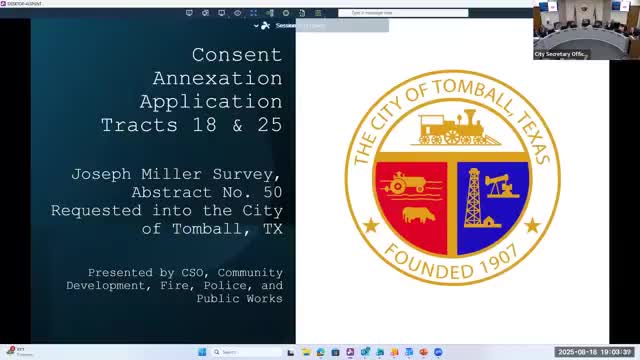Viewport: 640px width, 360px height.
Task: Click the taskbar clock showing 2025-08-18
Action: [594, 352]
